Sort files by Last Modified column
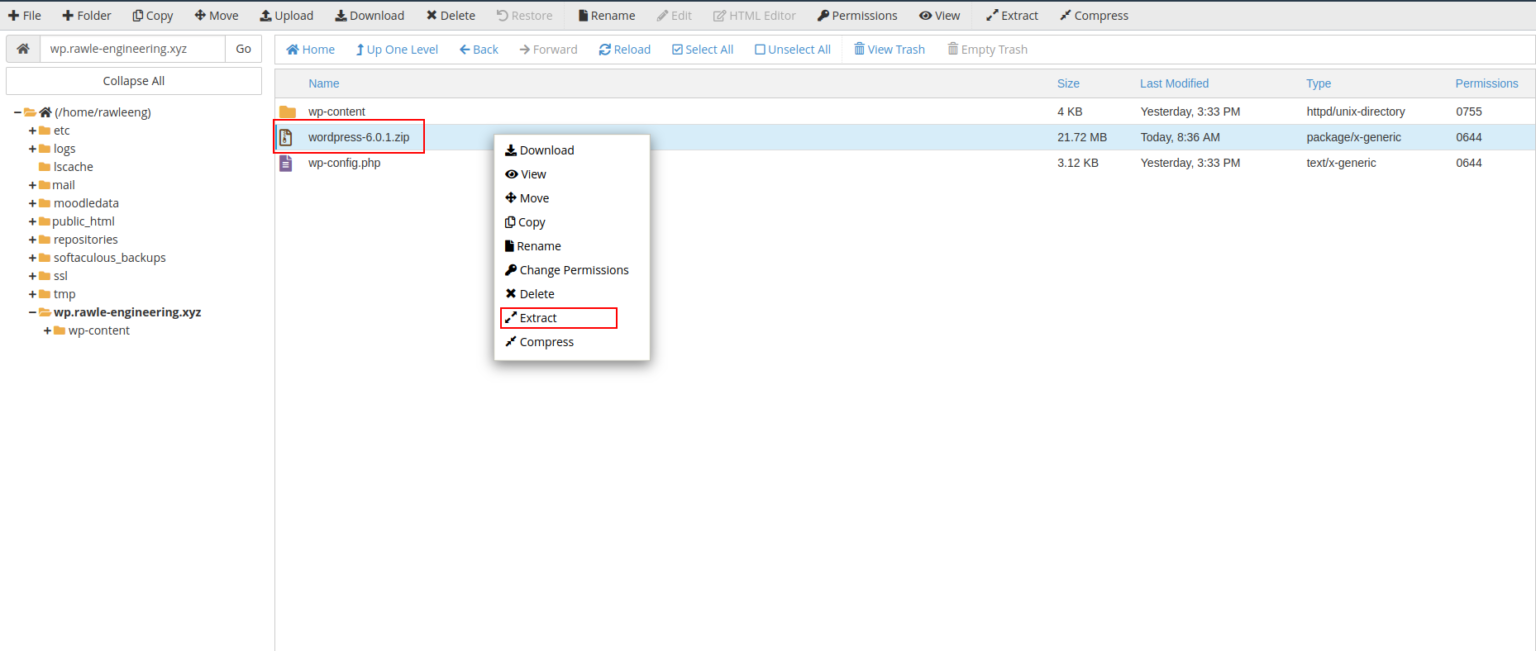The height and width of the screenshot is (651, 1536). (1174, 84)
